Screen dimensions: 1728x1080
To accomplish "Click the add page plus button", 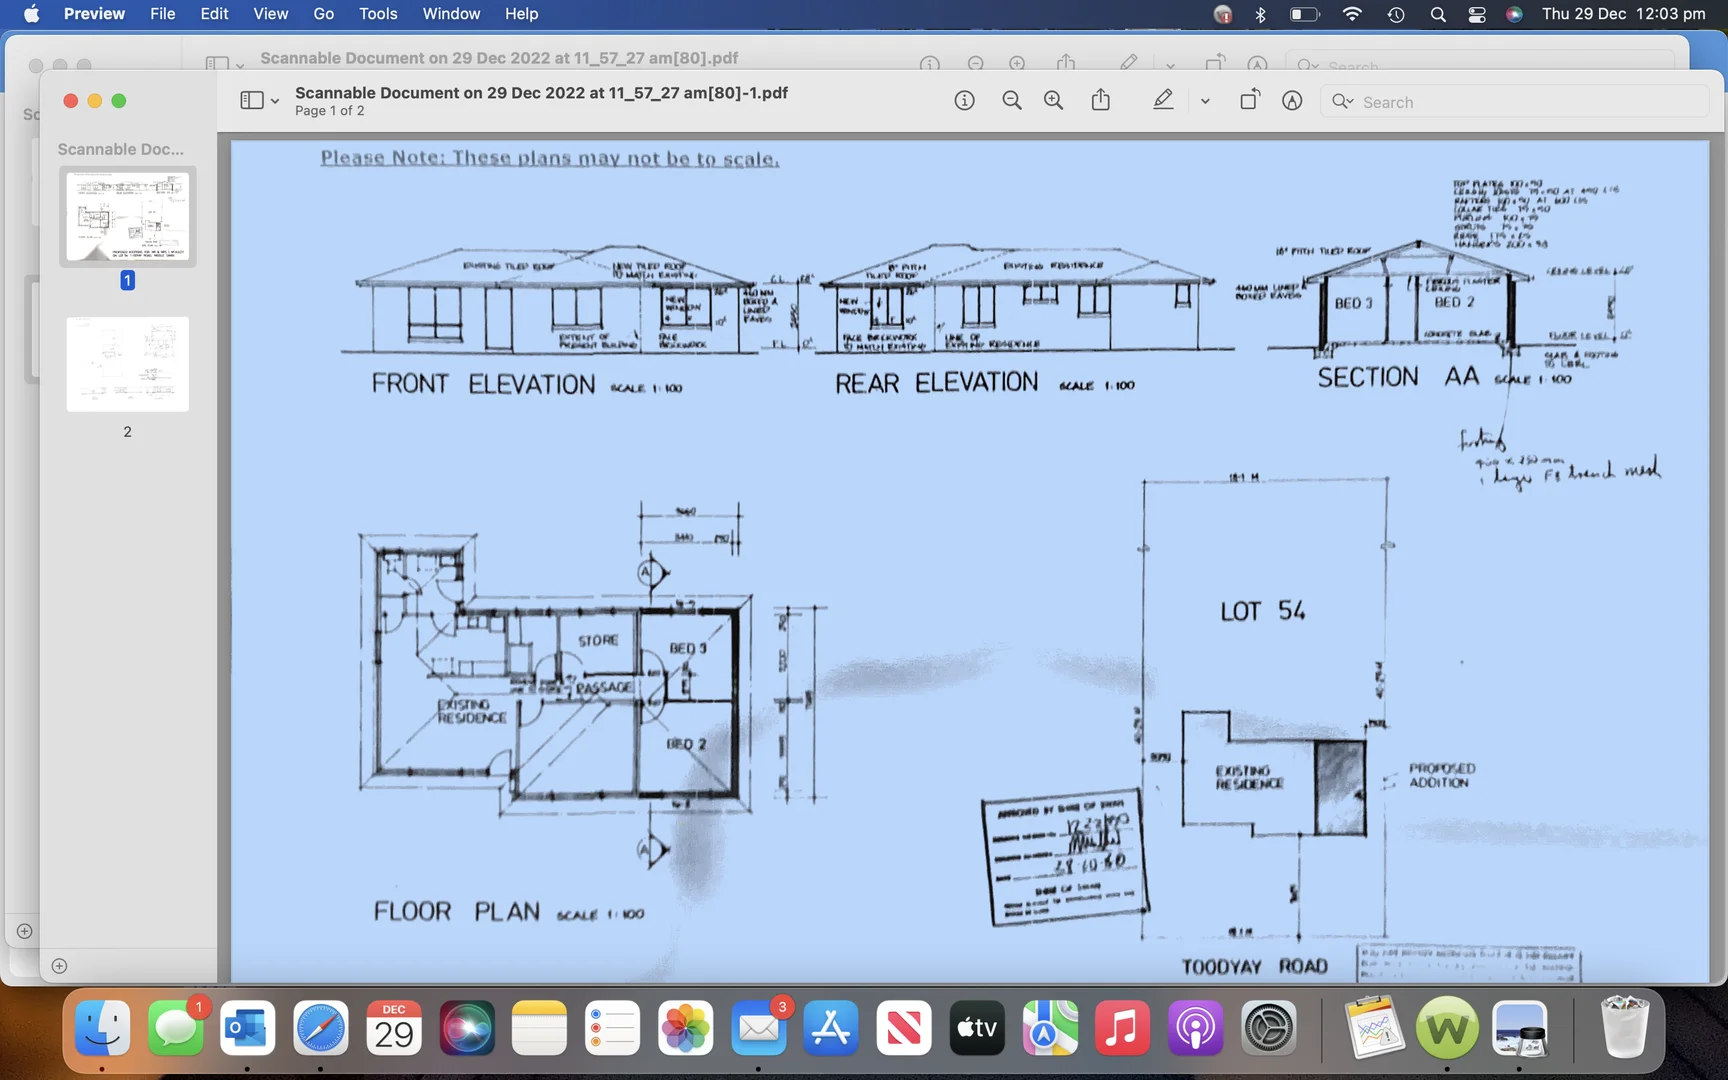I will [59, 966].
